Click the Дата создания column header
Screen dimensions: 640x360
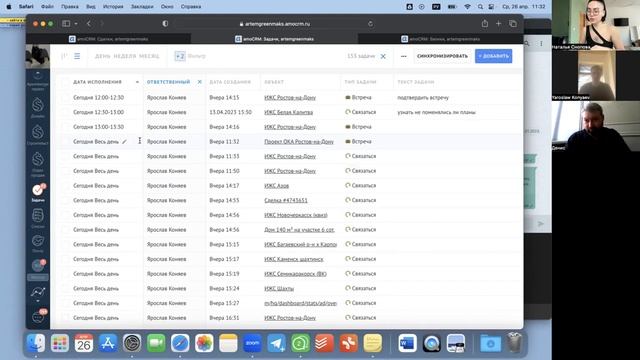(x=230, y=82)
